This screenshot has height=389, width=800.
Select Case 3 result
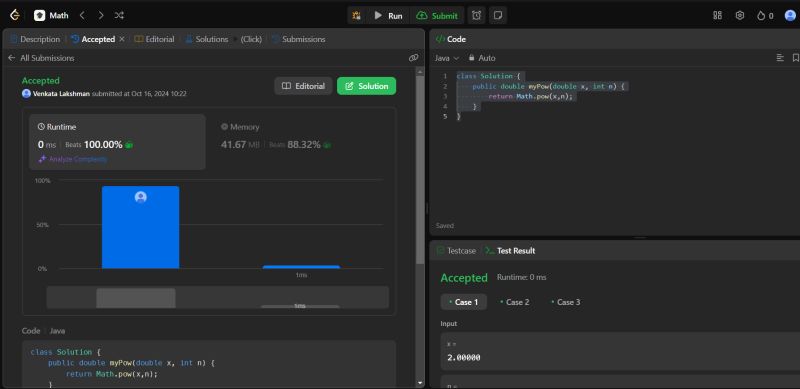click(x=566, y=302)
